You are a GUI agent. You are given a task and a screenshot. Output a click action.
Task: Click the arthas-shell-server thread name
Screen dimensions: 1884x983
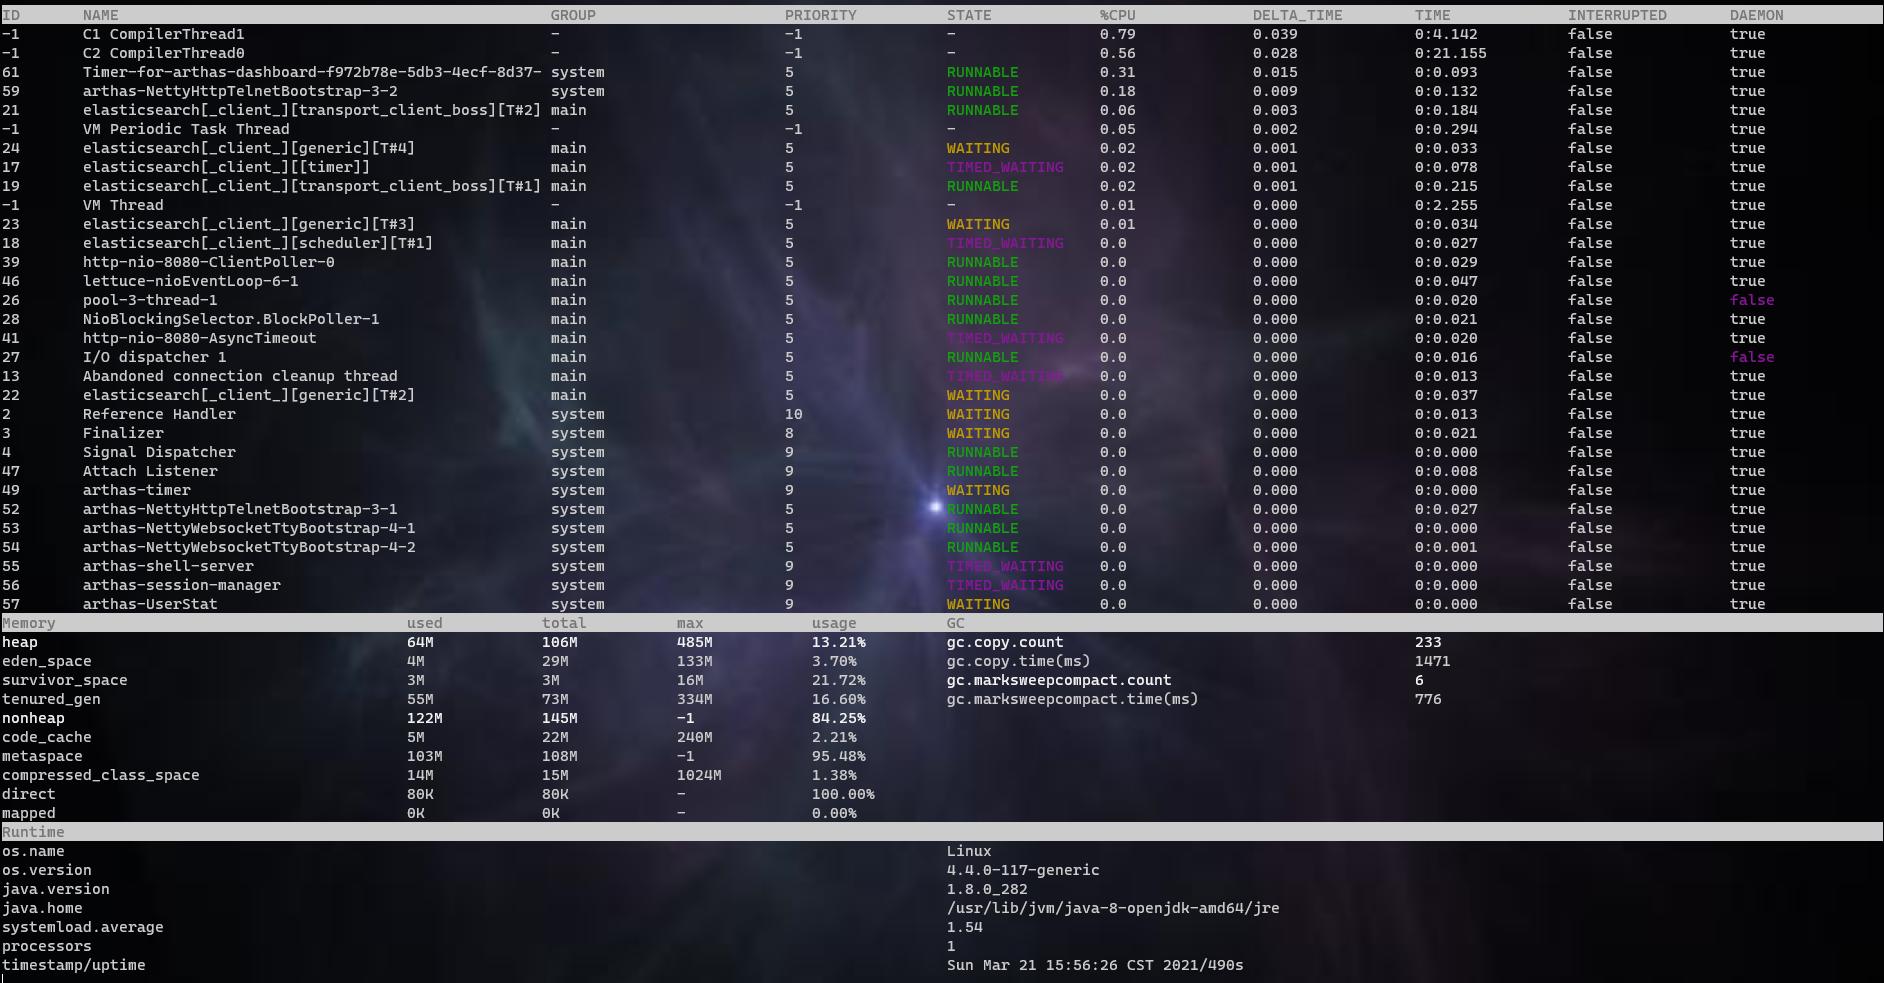[x=168, y=566]
